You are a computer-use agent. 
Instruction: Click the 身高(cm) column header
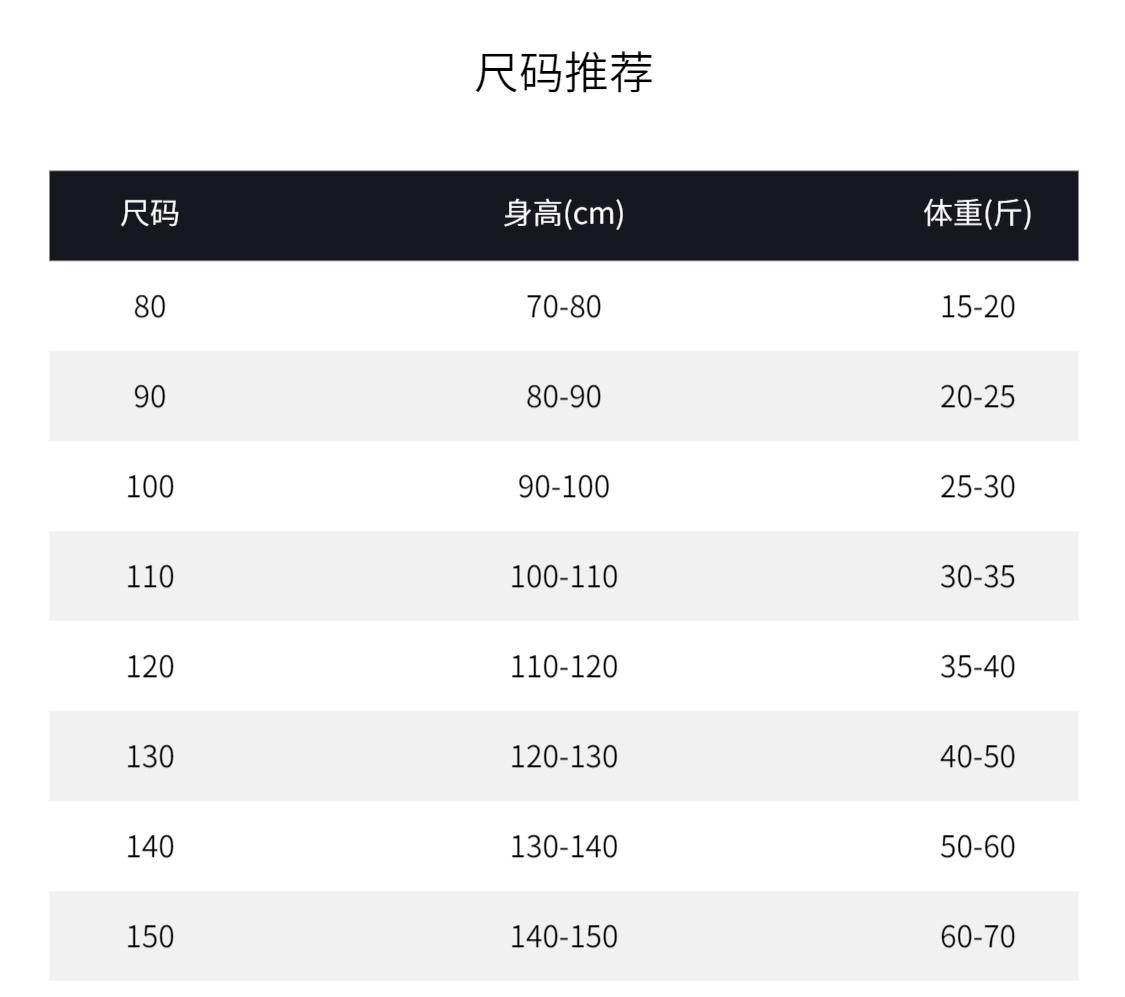563,215
